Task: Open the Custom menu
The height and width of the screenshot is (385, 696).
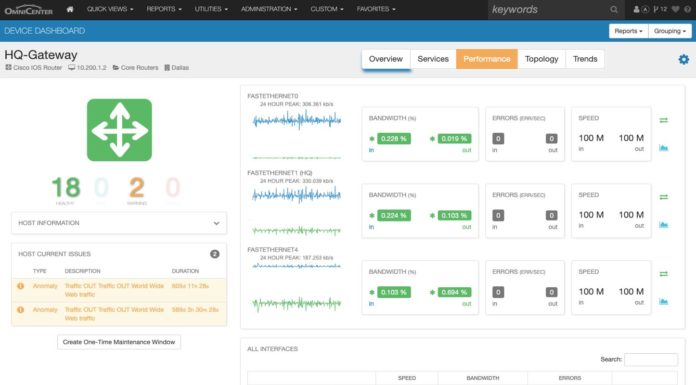Action: click(x=327, y=9)
